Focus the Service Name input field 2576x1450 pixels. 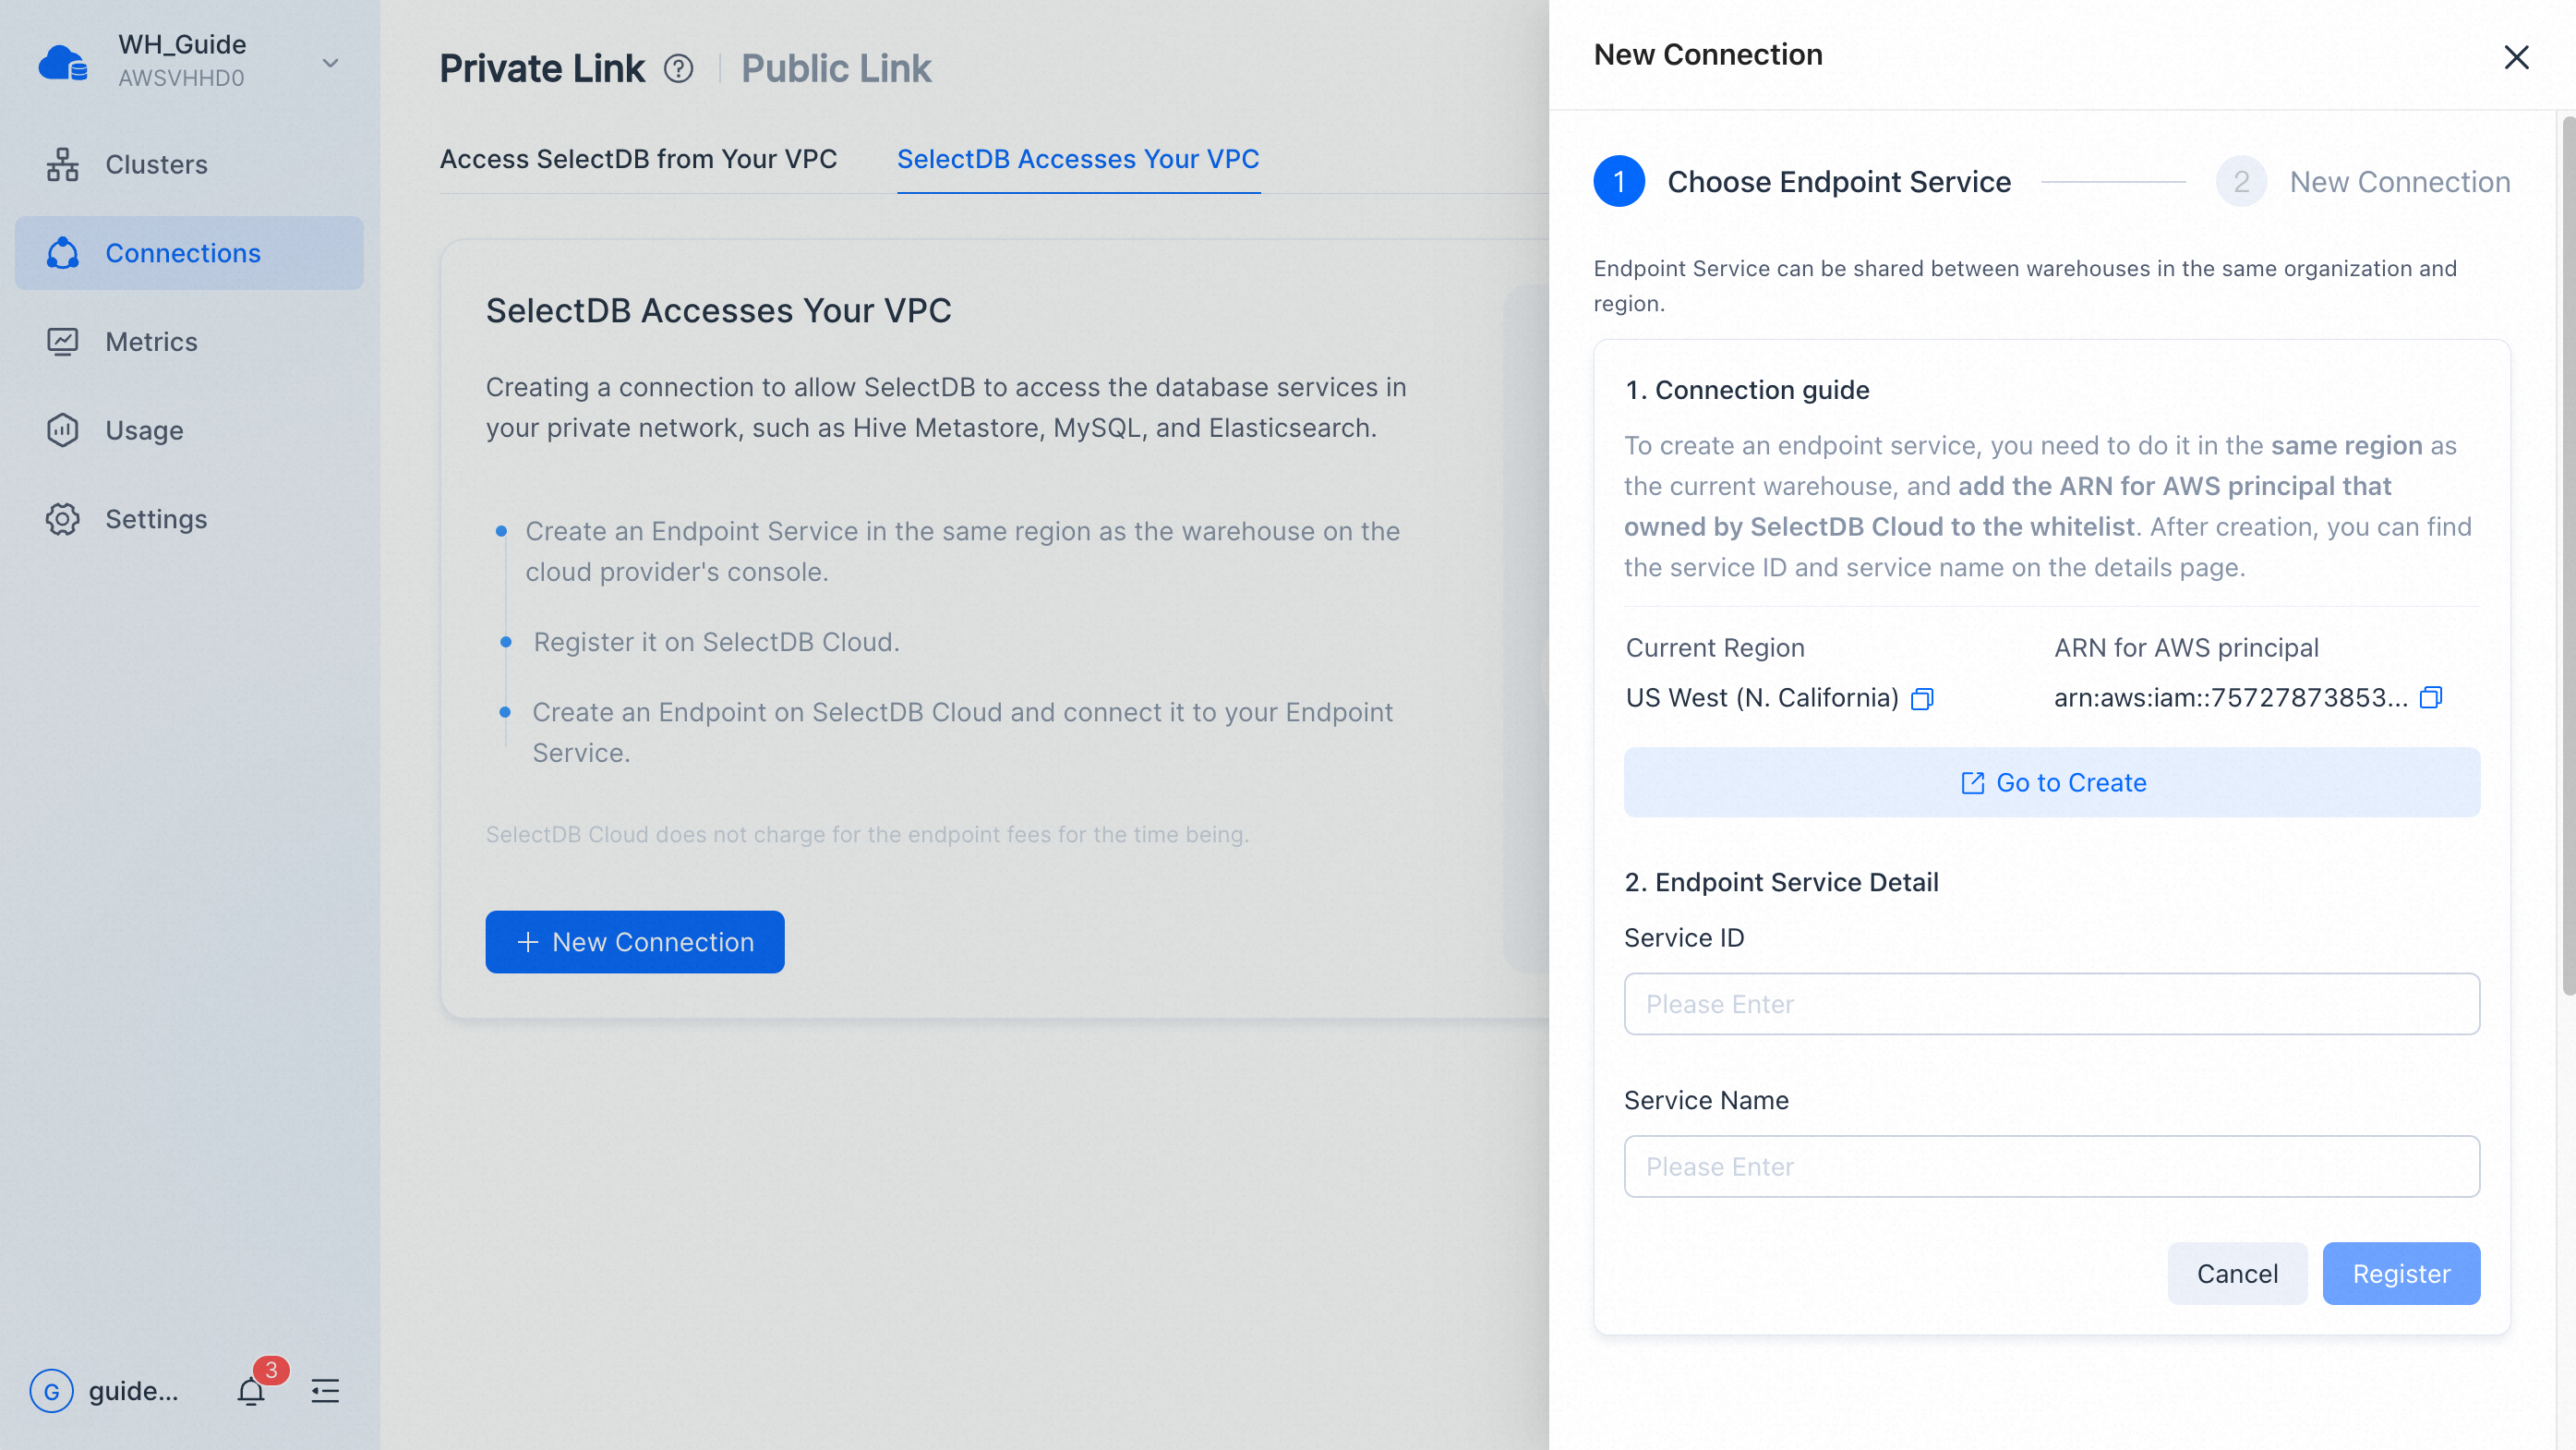(2051, 1166)
